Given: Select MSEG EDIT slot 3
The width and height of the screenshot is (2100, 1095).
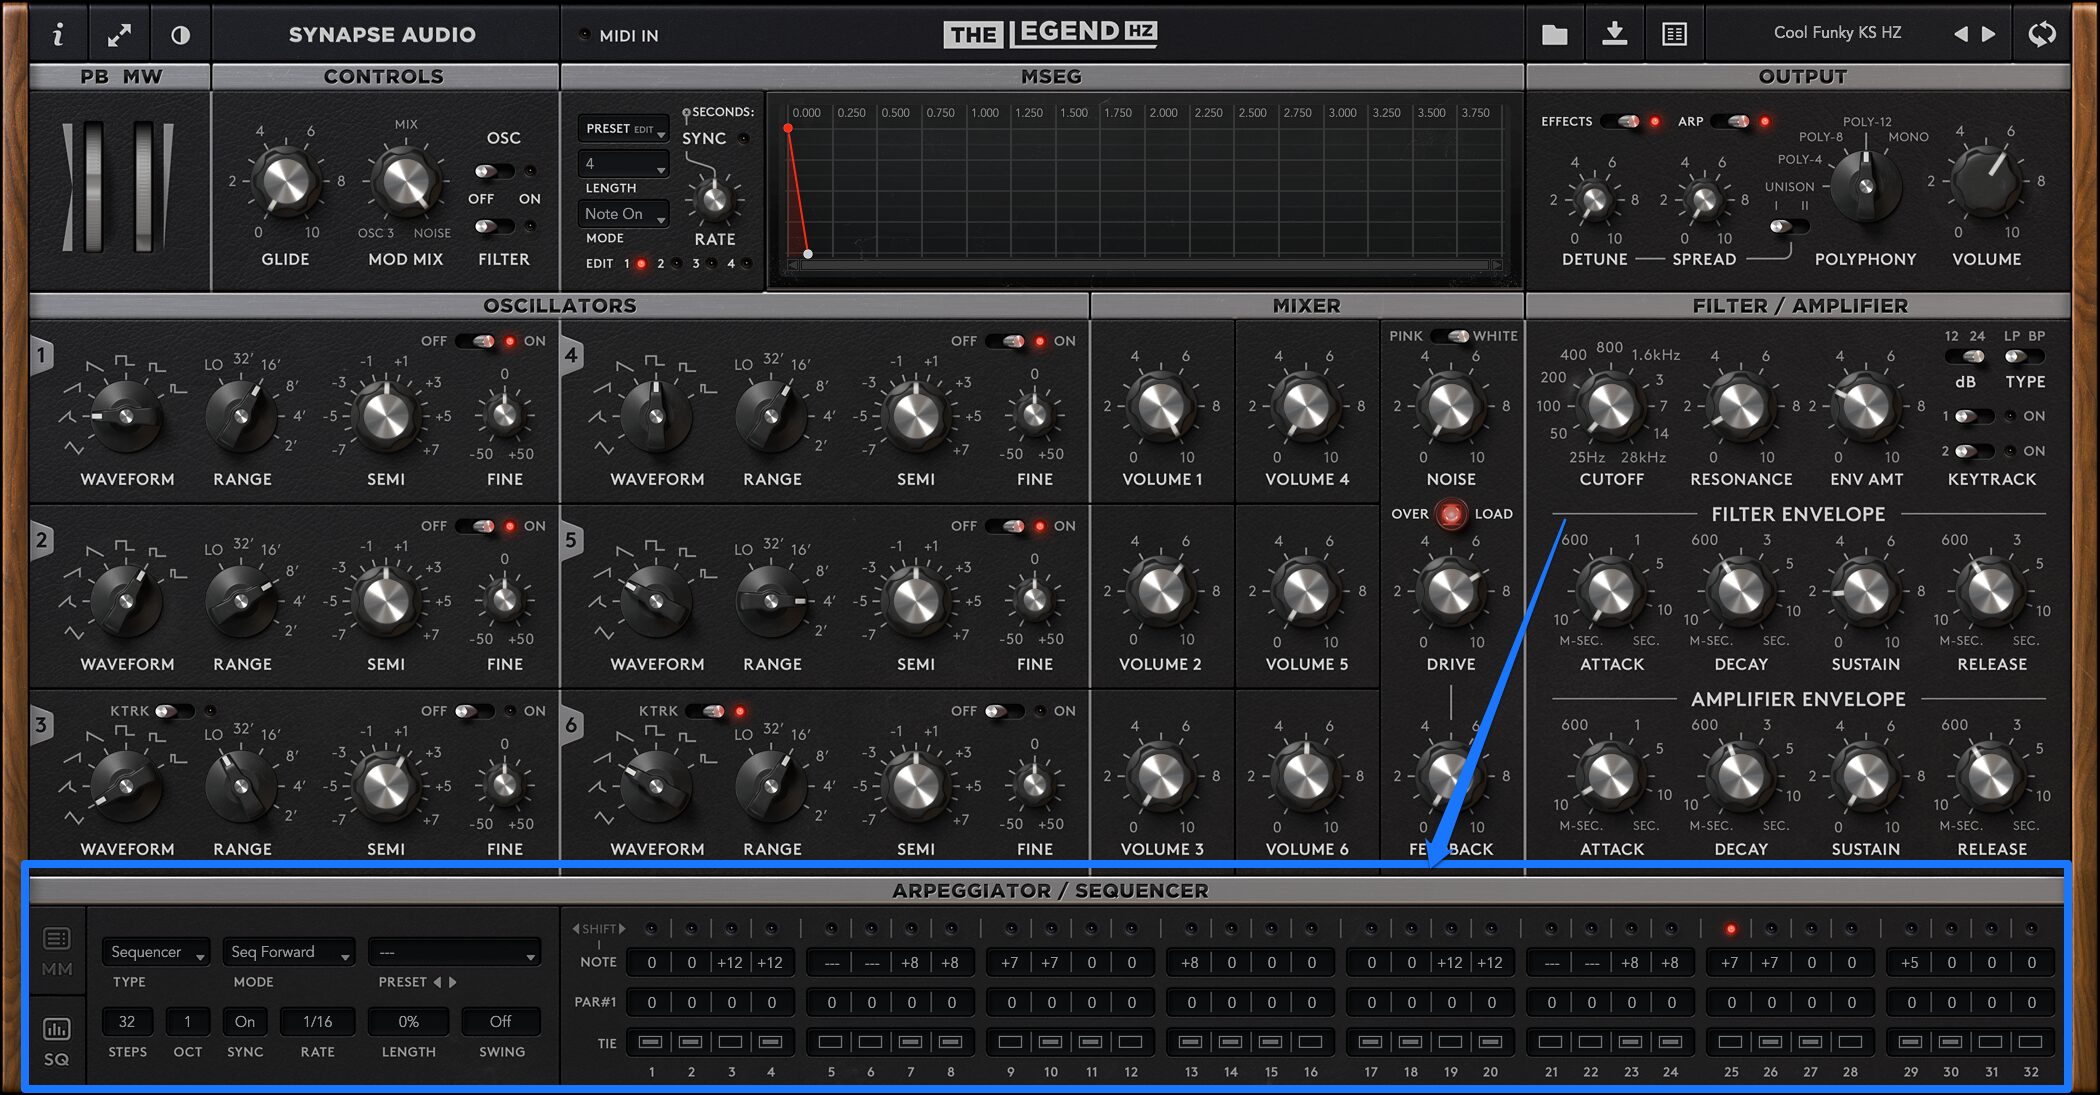Looking at the screenshot, I should pyautogui.click(x=711, y=264).
